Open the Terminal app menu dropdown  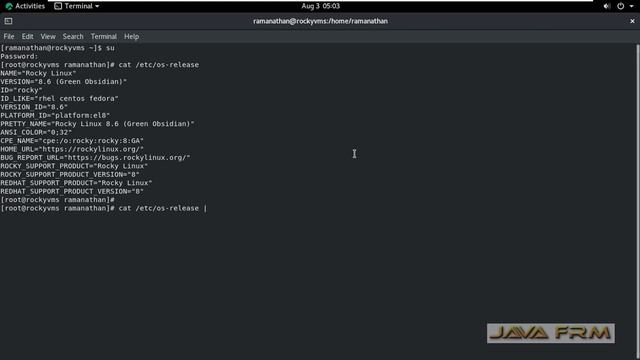point(77,6)
